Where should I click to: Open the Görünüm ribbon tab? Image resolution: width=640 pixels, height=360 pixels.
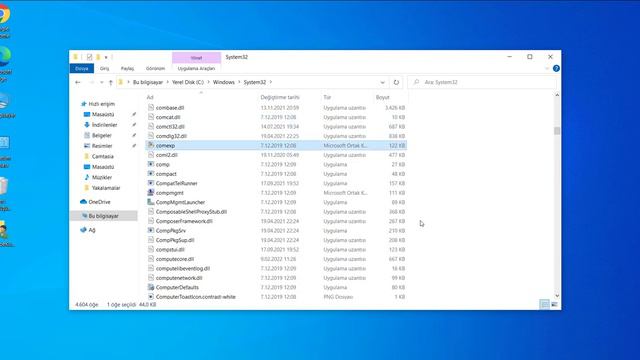tap(156, 69)
